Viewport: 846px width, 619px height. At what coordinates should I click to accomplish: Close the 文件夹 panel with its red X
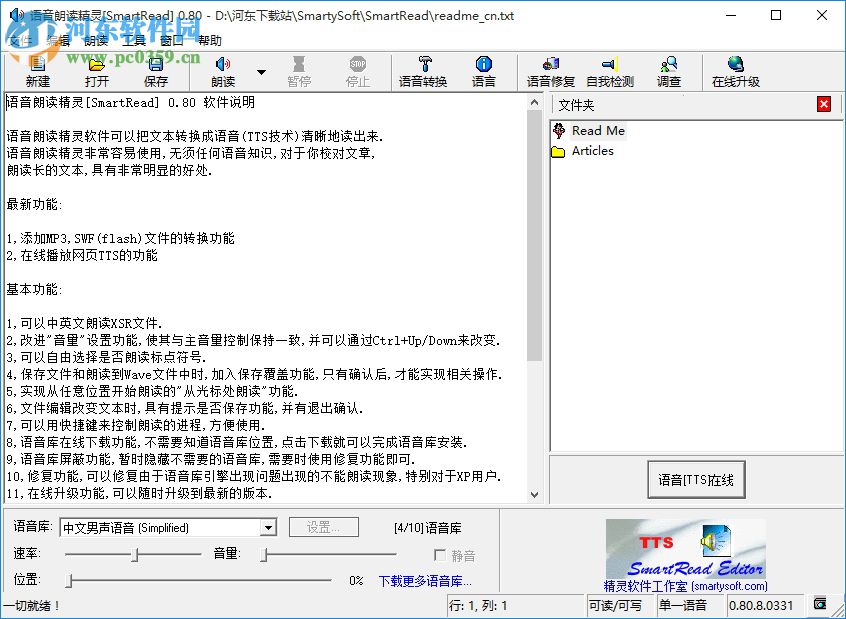tap(823, 104)
